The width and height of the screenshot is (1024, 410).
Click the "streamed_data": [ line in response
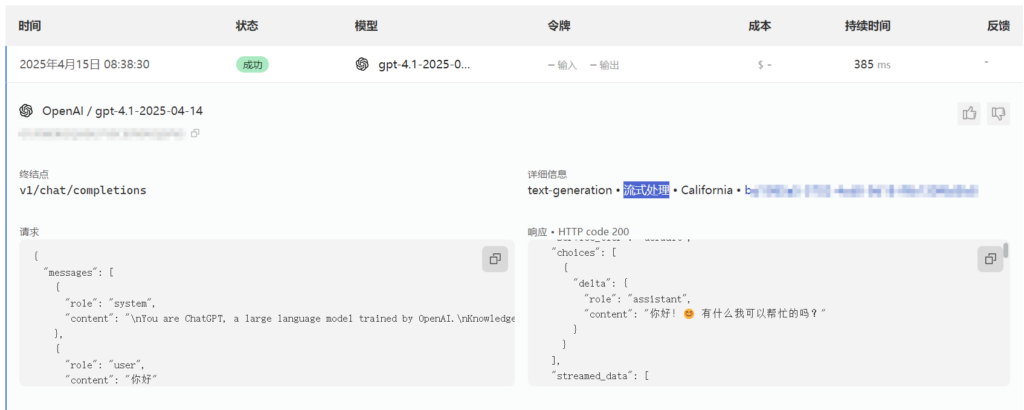point(600,375)
